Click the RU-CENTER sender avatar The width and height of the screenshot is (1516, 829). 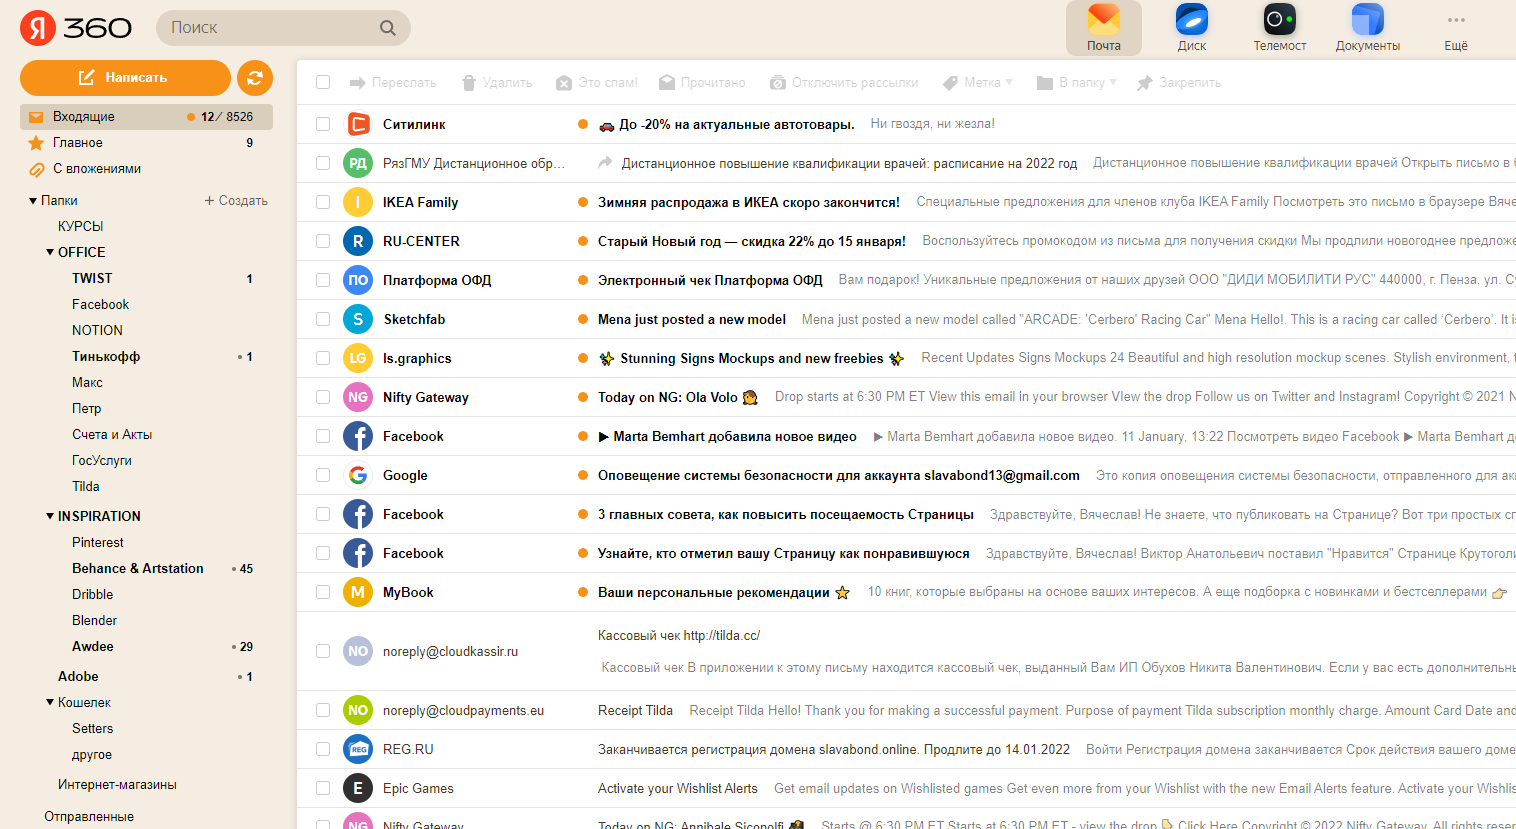(358, 241)
